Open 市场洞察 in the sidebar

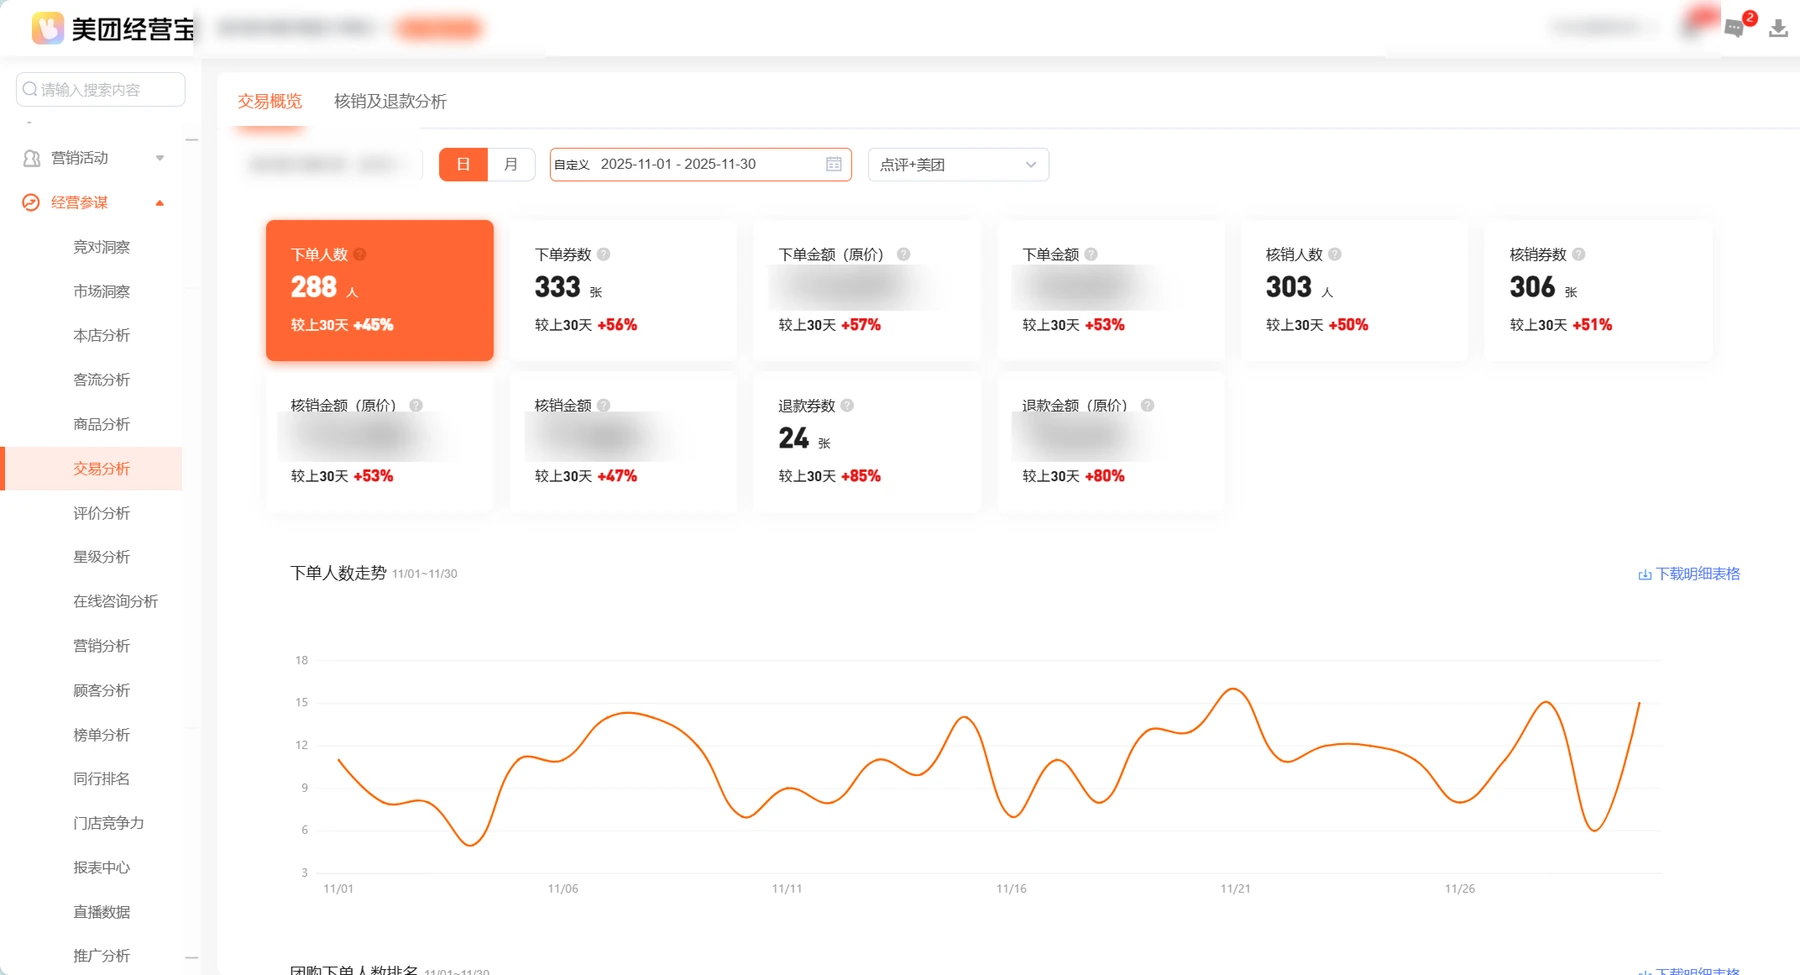click(101, 291)
